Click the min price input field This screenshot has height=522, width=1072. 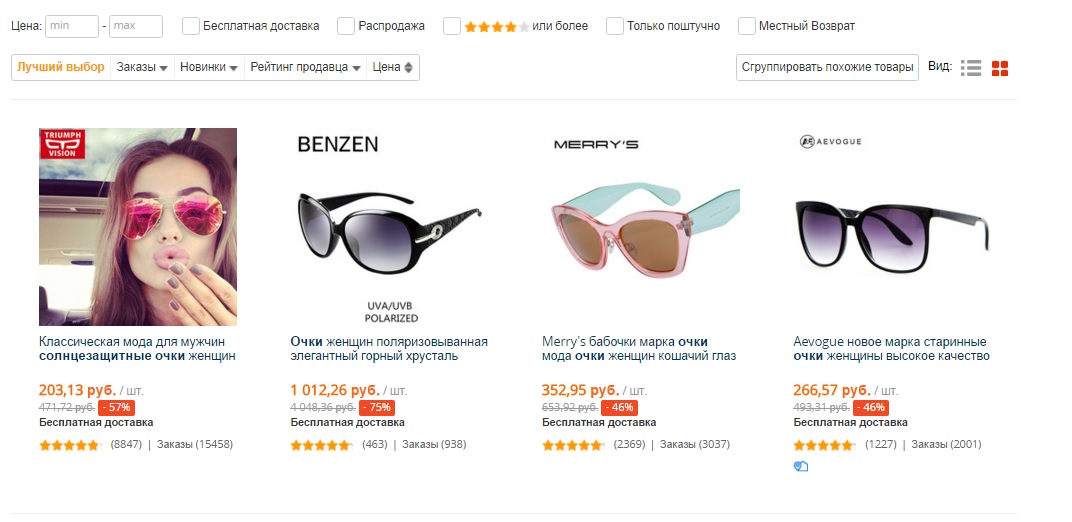72,26
